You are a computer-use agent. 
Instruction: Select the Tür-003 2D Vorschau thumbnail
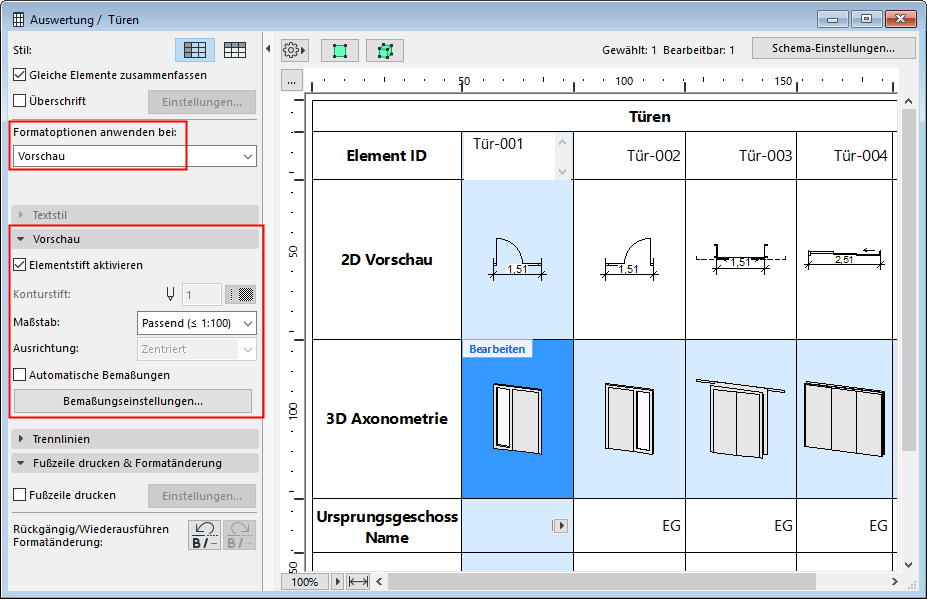[741, 258]
